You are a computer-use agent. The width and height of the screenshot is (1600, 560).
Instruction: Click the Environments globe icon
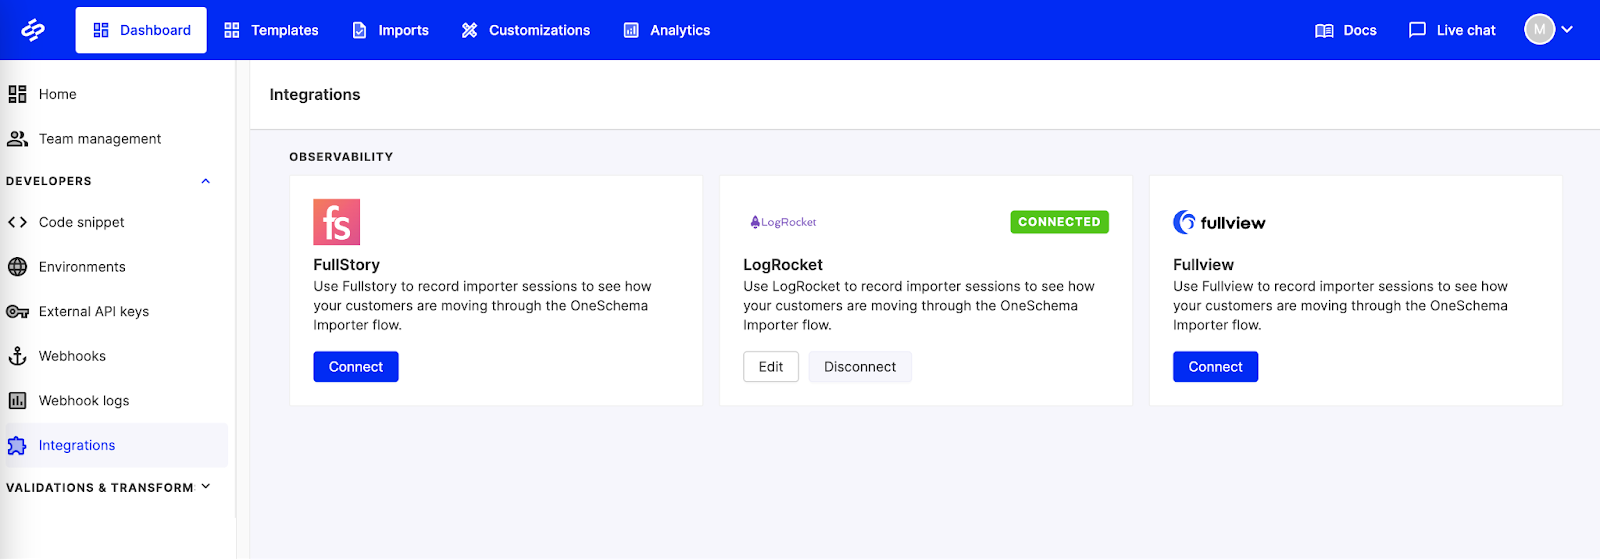17,267
